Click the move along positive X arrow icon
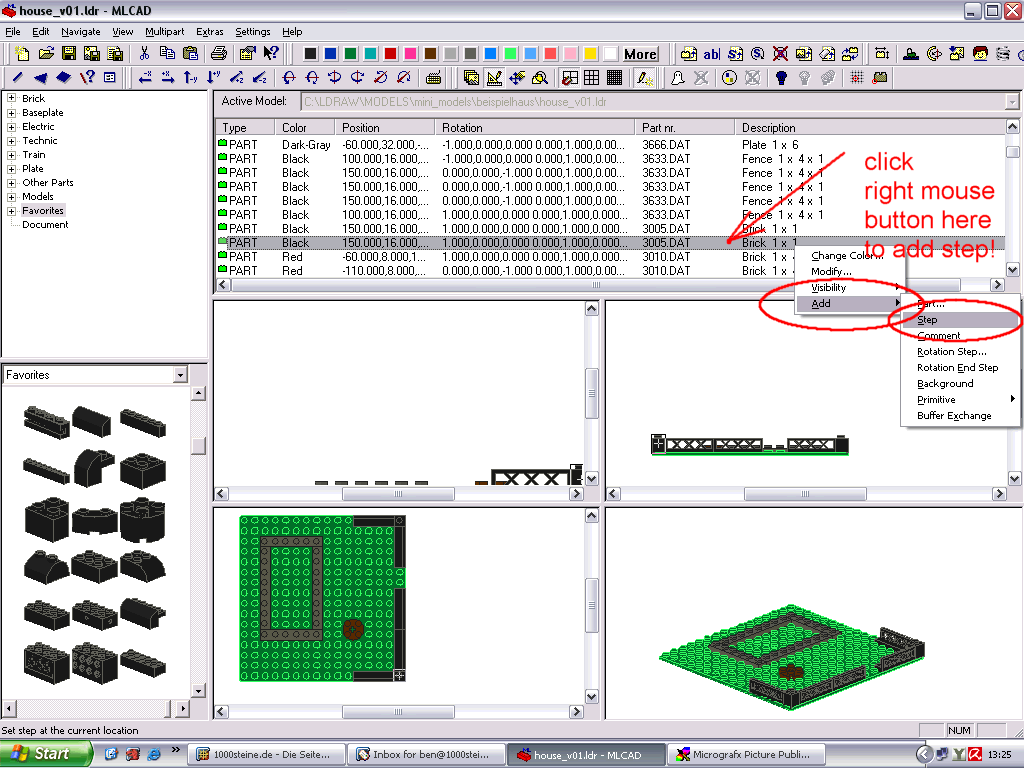Image resolution: width=1024 pixels, height=768 pixels. tap(168, 78)
